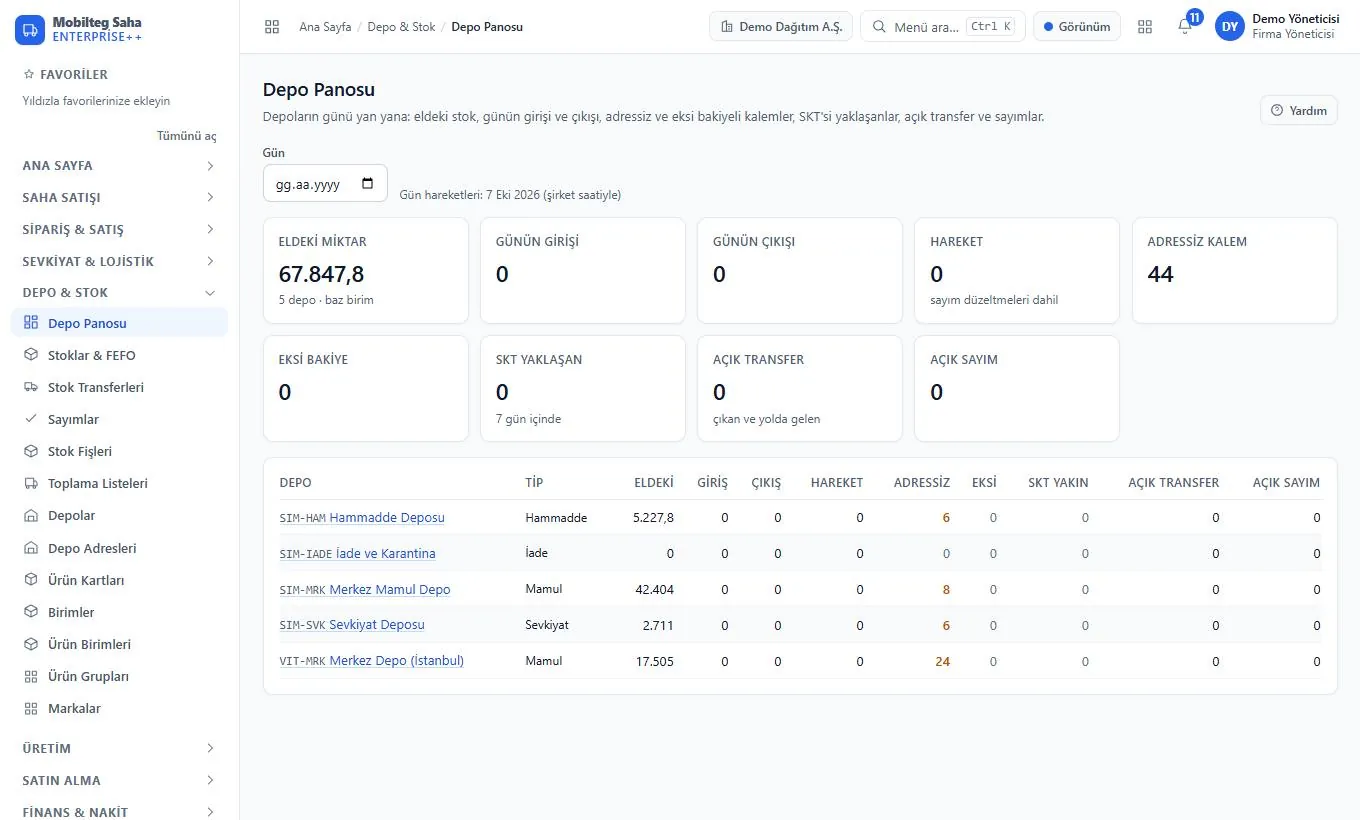
Task: Click the Depo Adresleri warehouse icon
Action: click(x=30, y=548)
